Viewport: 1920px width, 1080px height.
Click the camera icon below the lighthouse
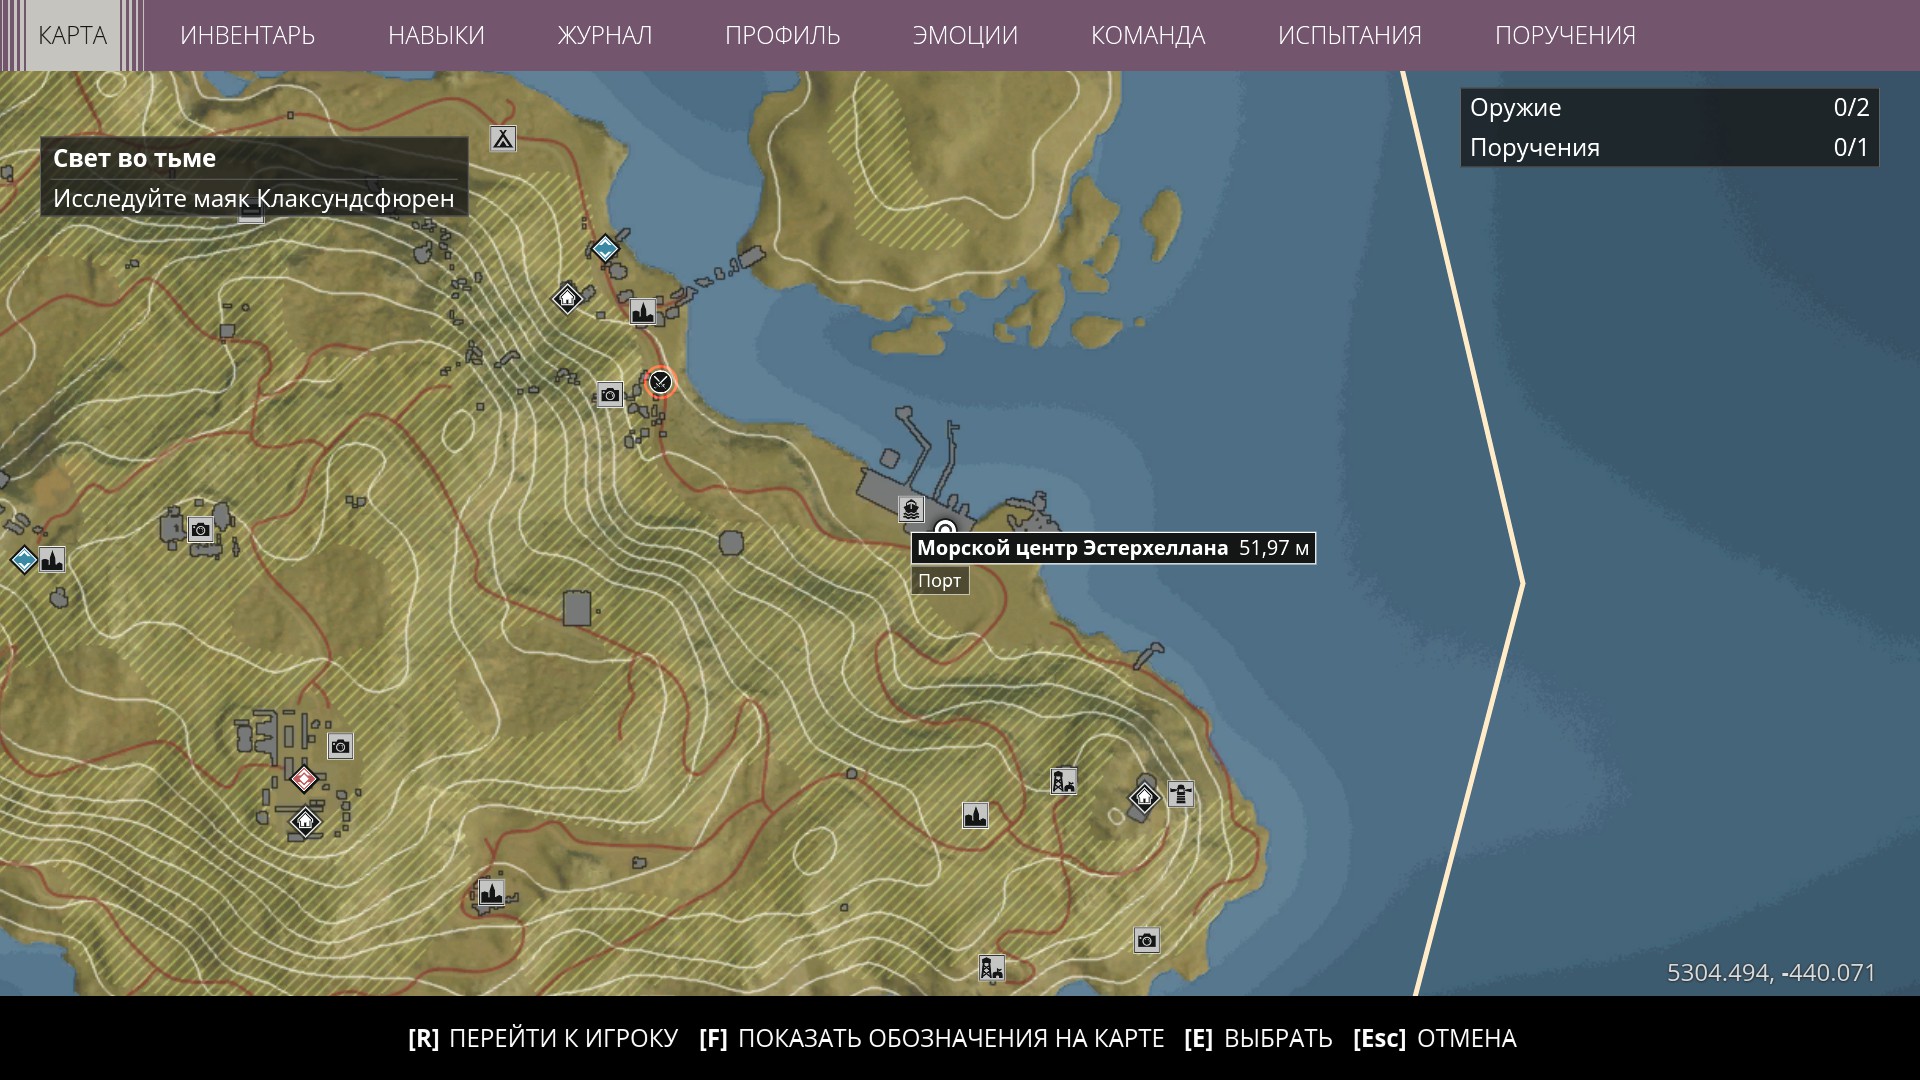[x=1146, y=940]
